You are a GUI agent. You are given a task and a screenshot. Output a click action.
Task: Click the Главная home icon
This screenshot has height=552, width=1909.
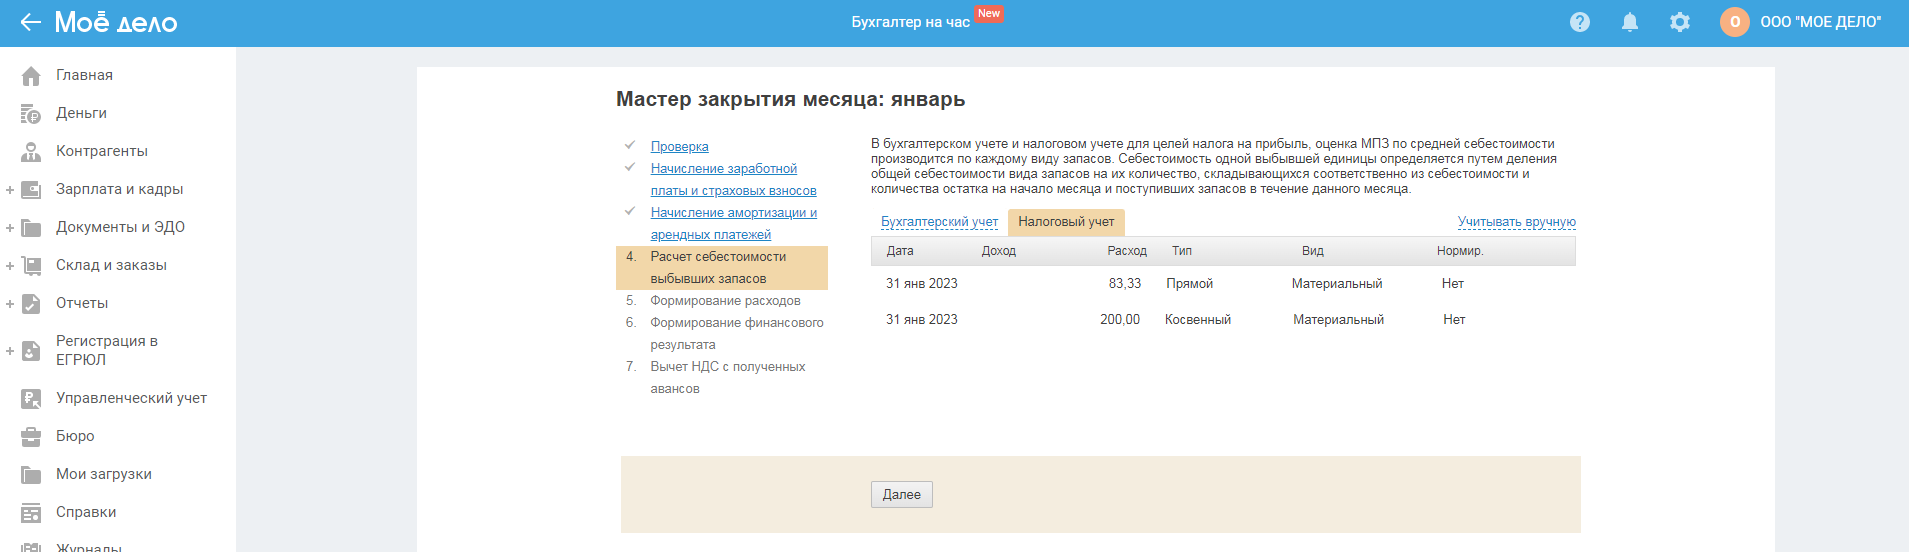point(31,76)
